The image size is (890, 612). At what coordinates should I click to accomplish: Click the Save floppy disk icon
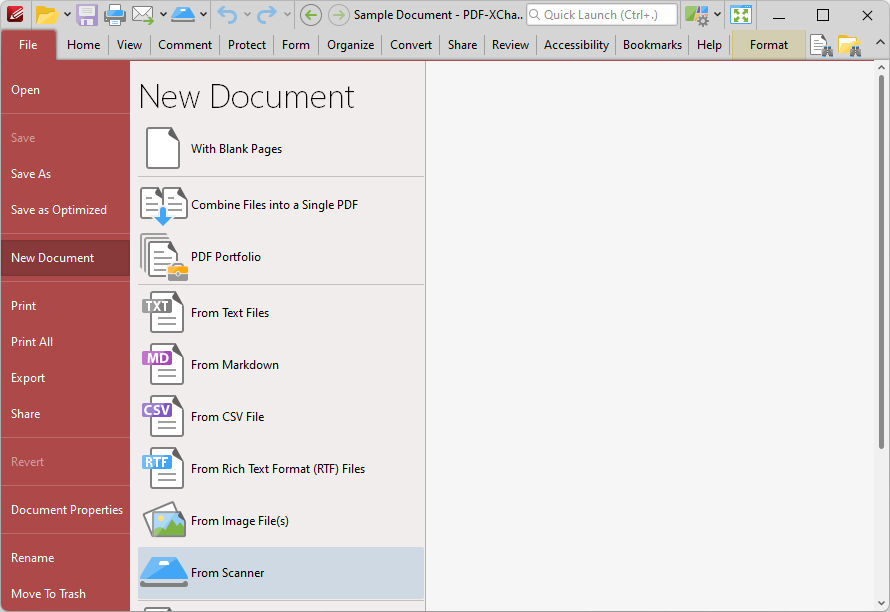click(x=87, y=15)
